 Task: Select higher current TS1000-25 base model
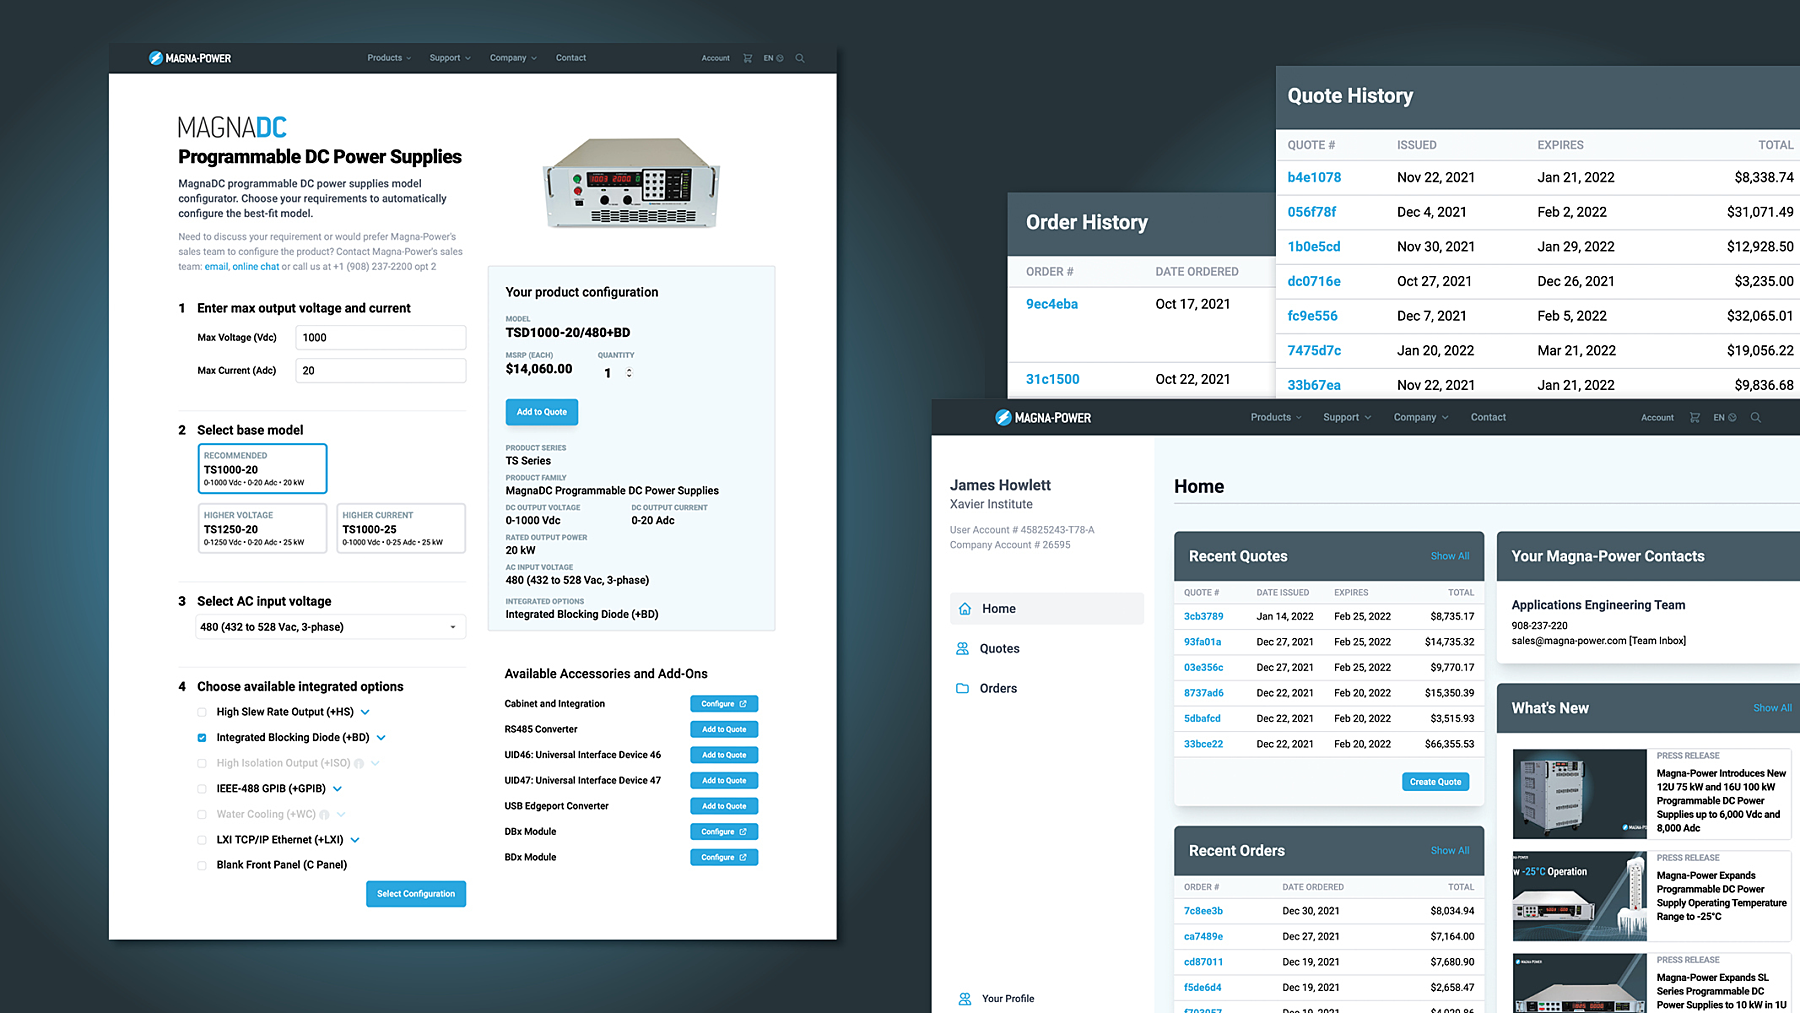[x=401, y=528]
